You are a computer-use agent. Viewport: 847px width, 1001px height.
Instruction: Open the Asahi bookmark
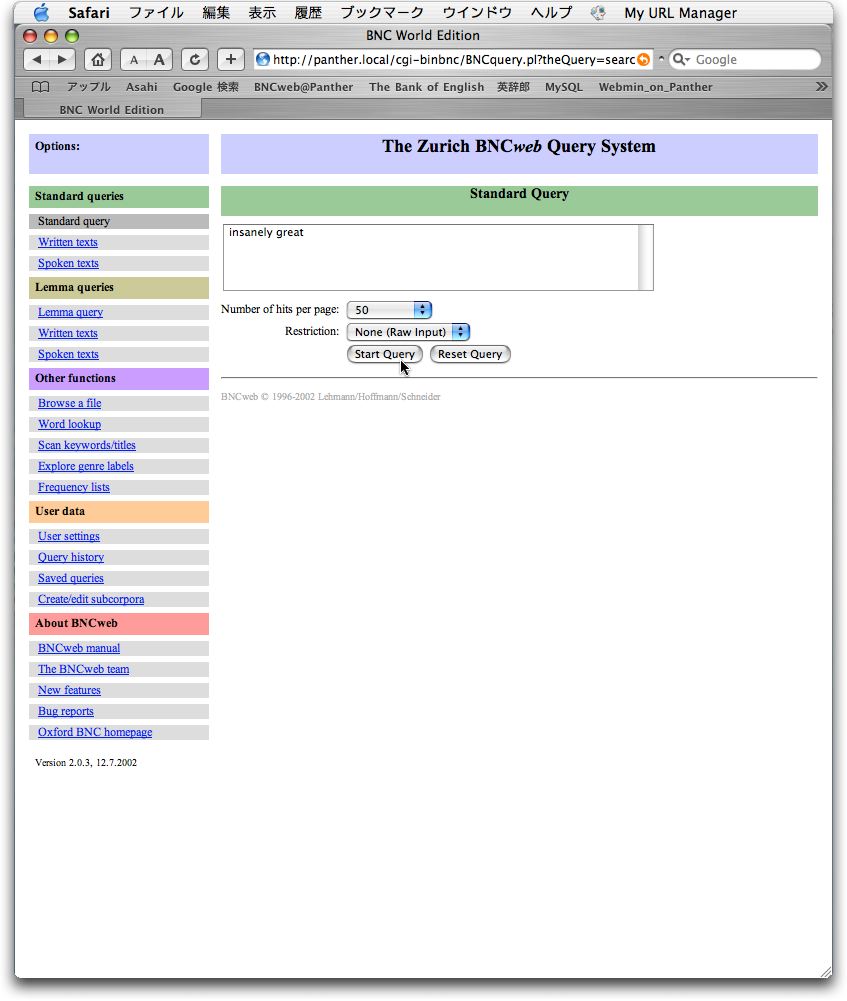pos(141,87)
